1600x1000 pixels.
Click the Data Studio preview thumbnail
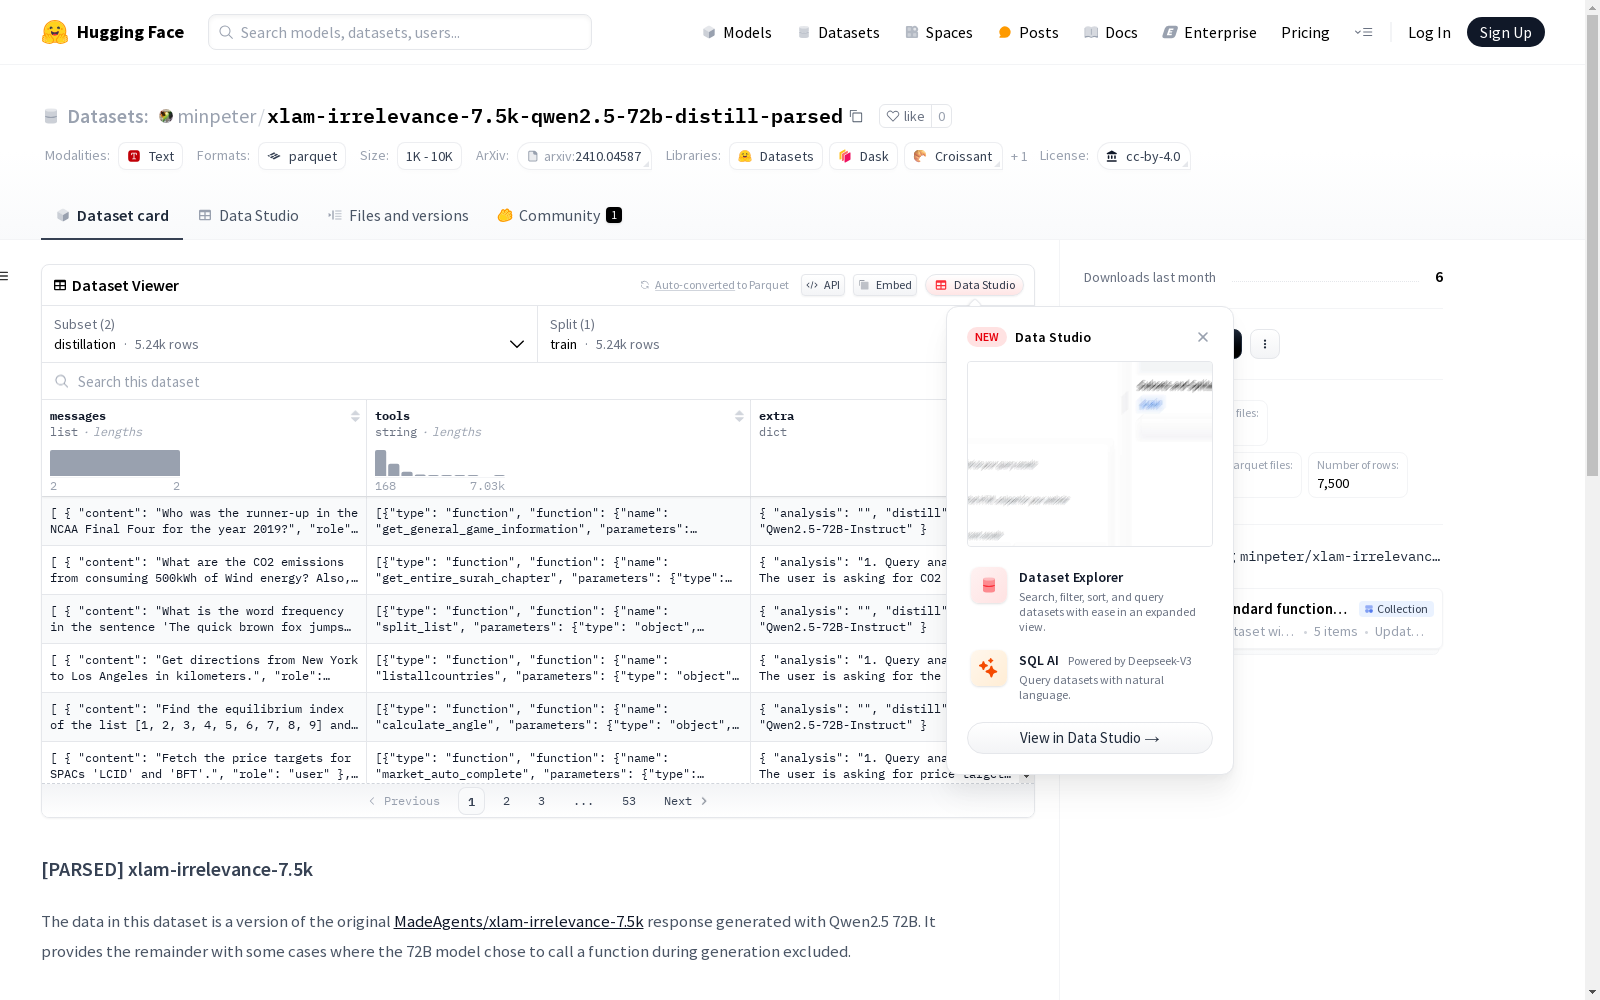click(1089, 454)
